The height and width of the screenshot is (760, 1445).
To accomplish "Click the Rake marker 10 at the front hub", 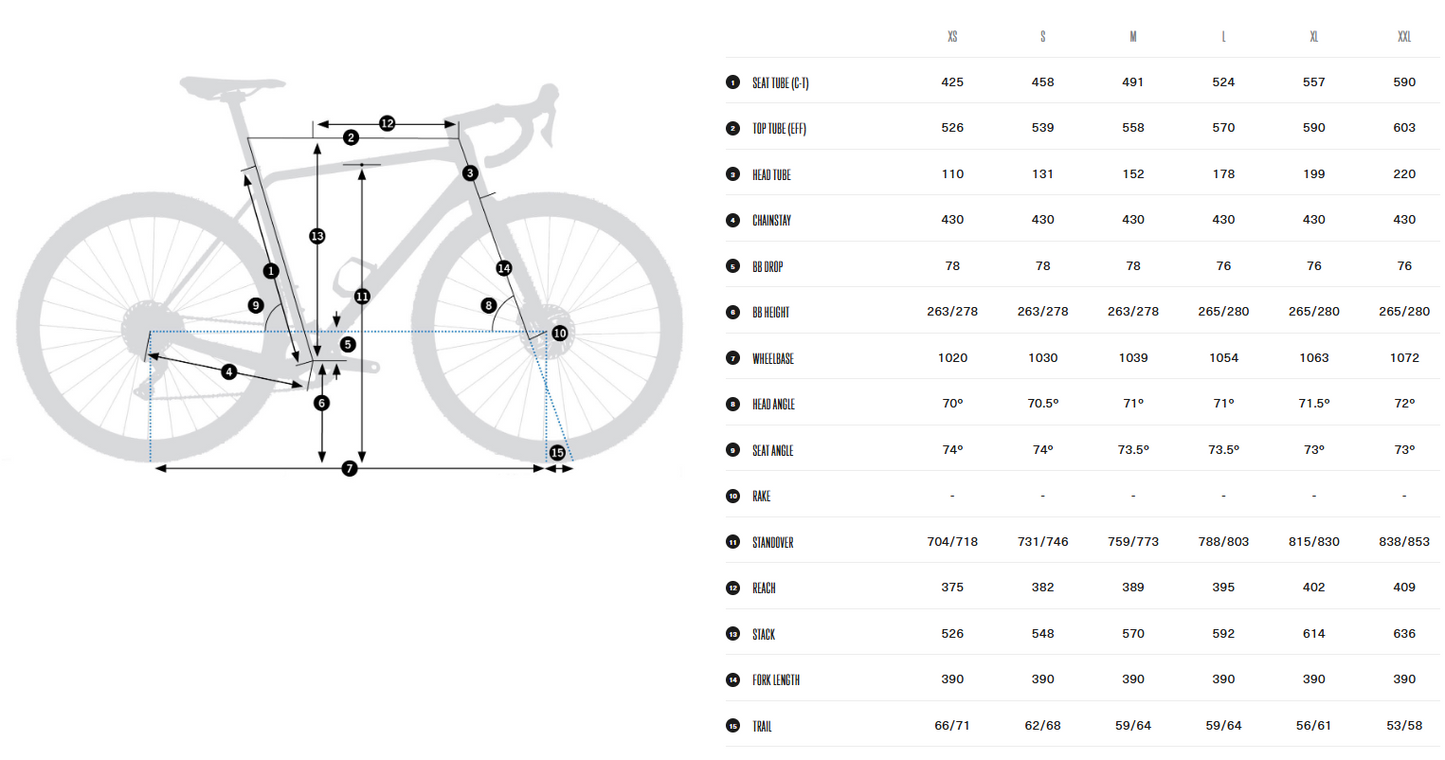I will pos(559,333).
